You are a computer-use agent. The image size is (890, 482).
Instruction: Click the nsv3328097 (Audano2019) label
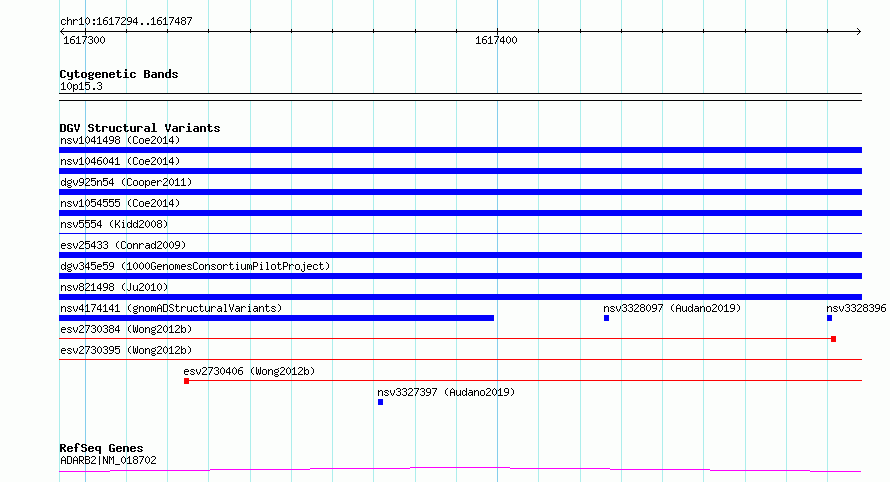[x=672, y=308]
